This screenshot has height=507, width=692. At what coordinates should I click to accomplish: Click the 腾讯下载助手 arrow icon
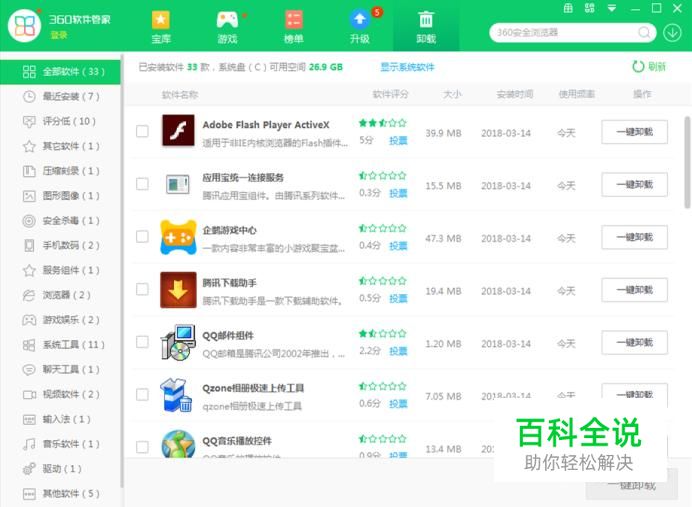point(178,290)
